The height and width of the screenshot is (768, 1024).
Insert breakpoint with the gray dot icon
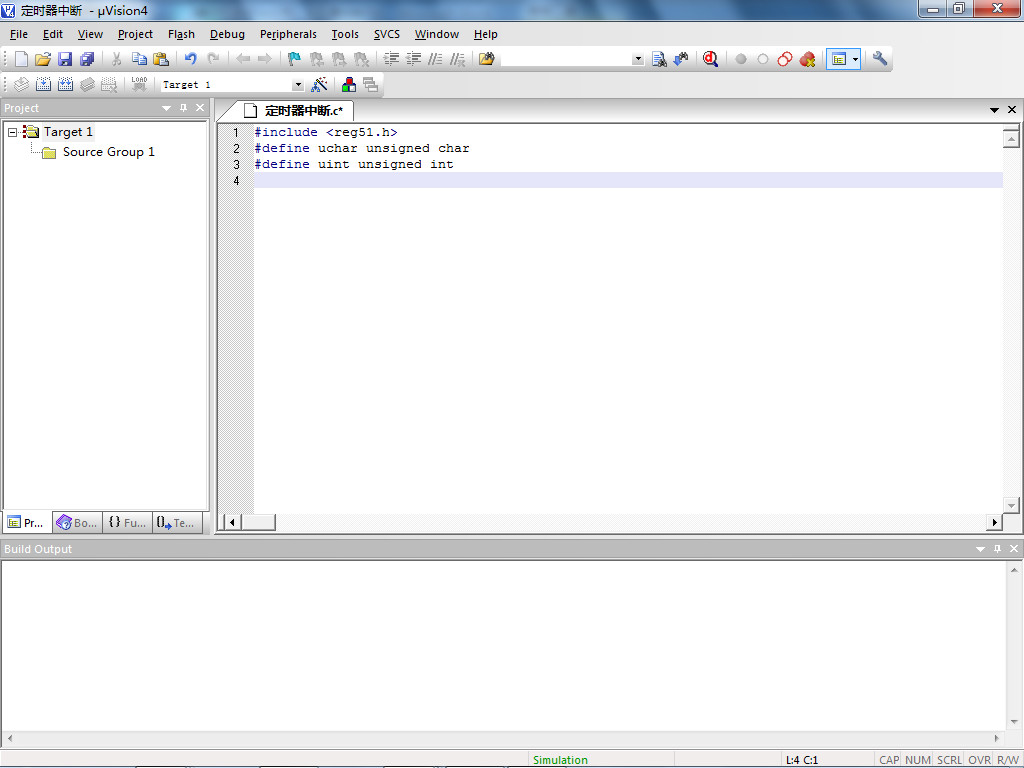coord(741,59)
